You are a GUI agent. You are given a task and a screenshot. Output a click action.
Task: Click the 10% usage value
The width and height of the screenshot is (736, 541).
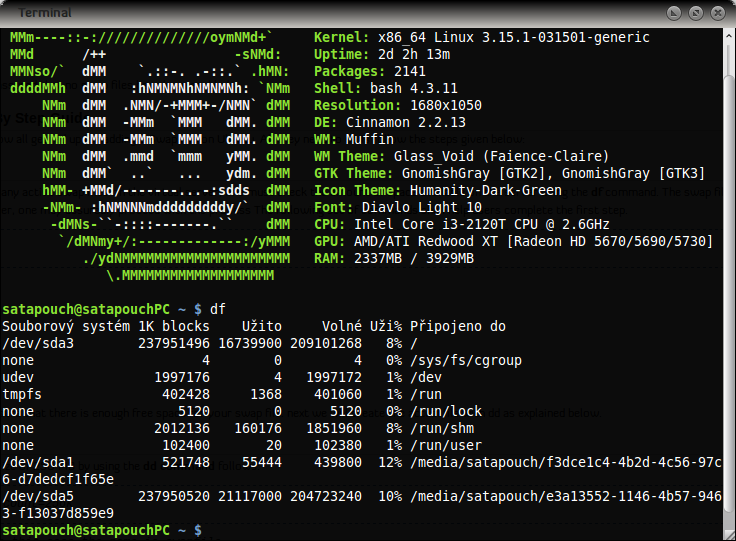tap(390, 496)
